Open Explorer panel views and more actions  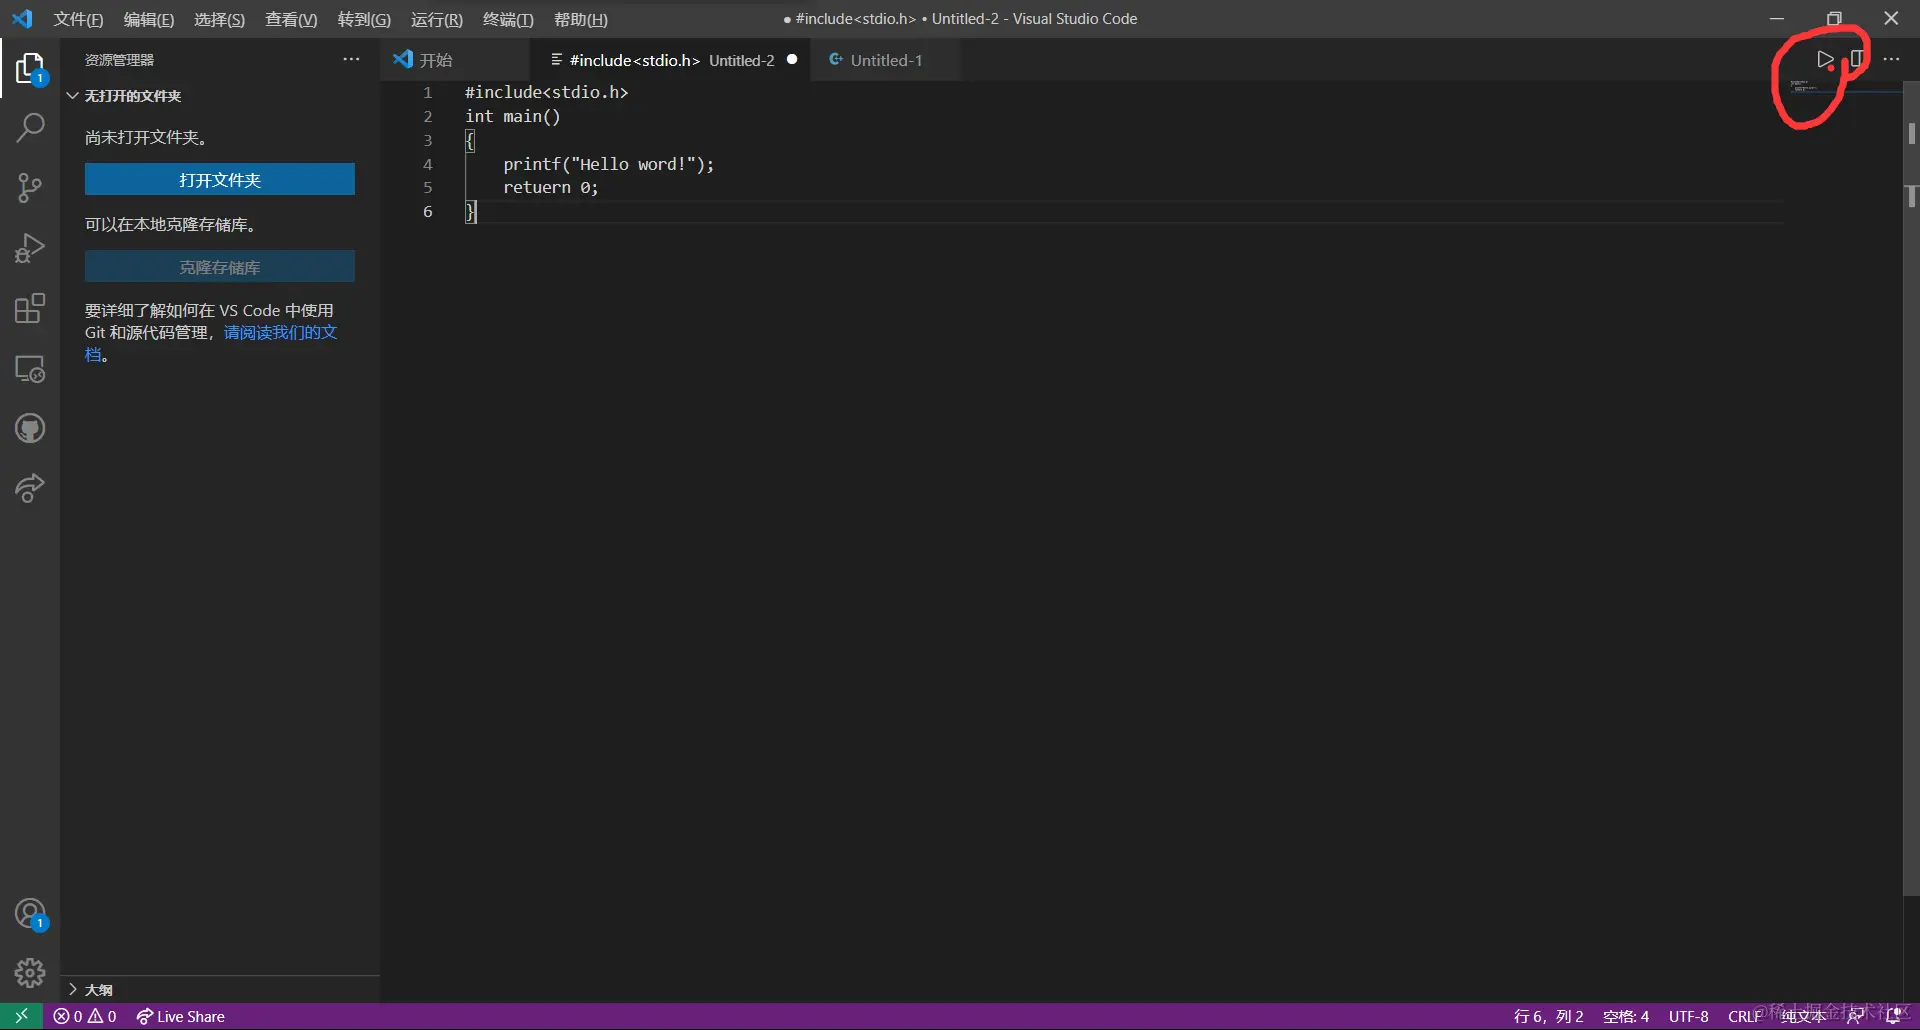point(351,59)
